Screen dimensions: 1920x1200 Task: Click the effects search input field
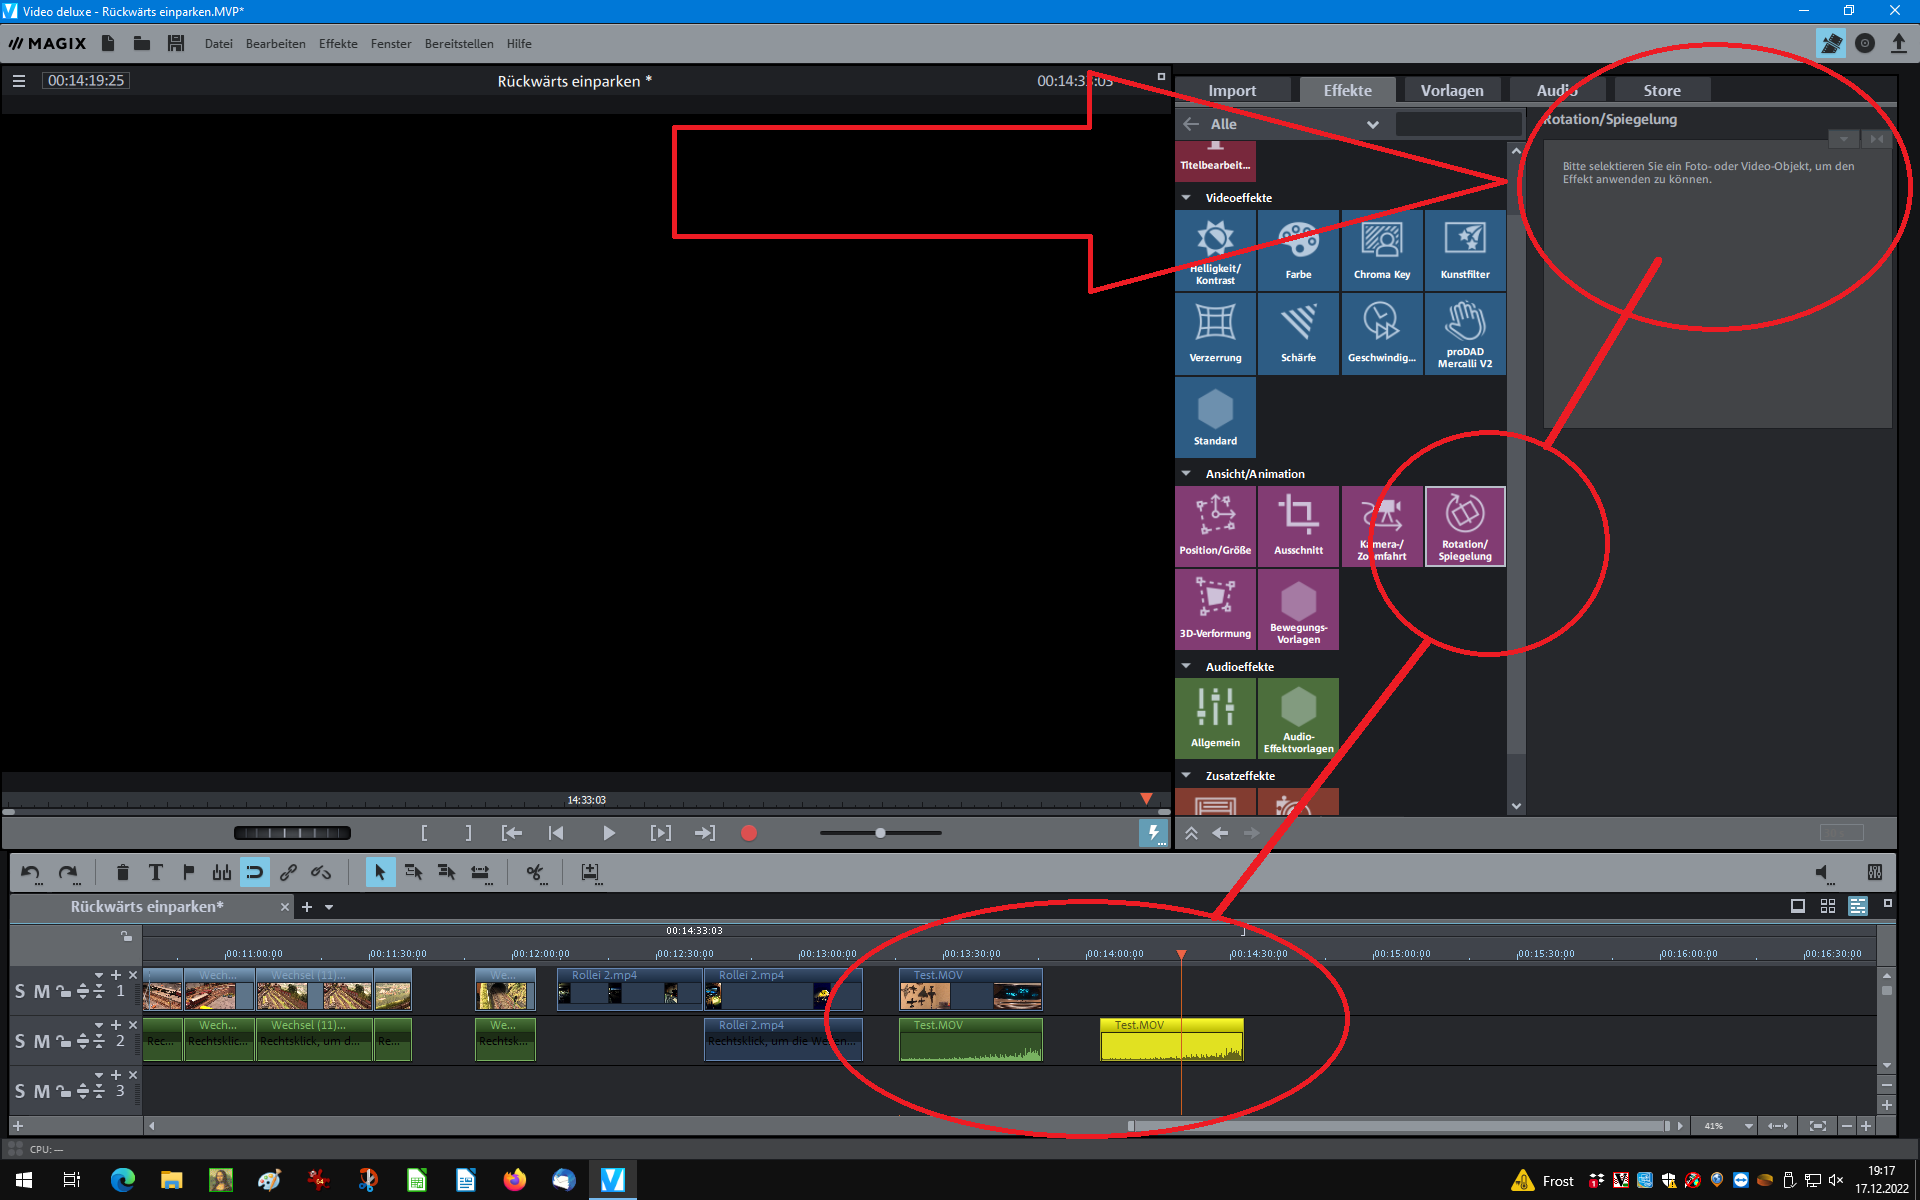pyautogui.click(x=1458, y=124)
